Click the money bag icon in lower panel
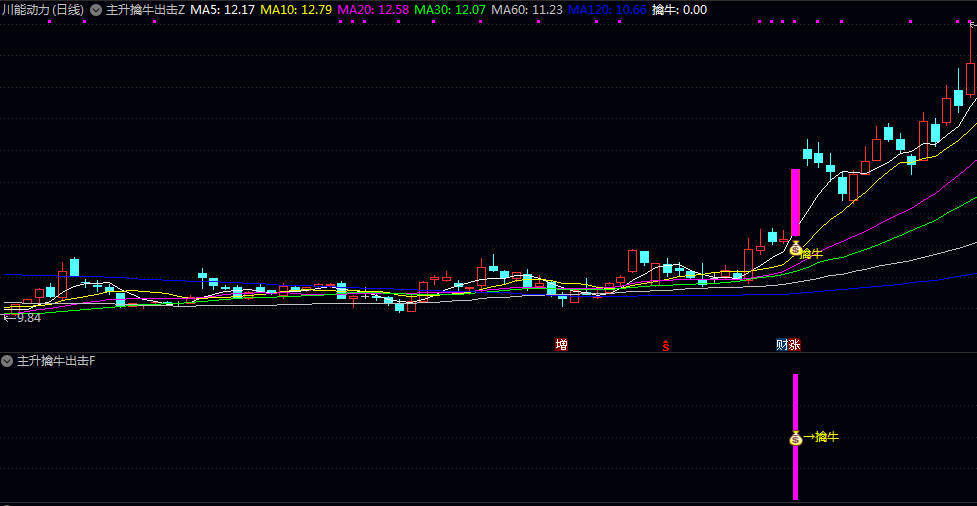The height and width of the screenshot is (506, 977). click(x=796, y=438)
